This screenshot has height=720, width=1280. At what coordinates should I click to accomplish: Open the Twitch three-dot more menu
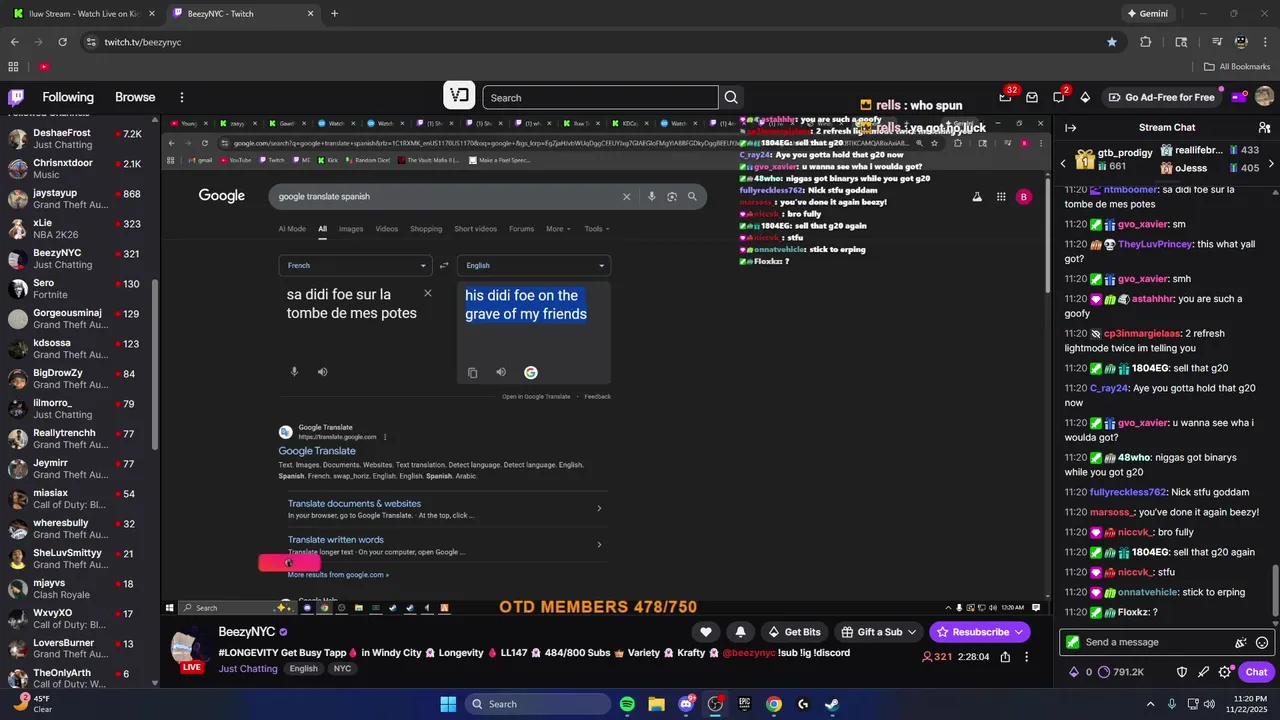182,97
